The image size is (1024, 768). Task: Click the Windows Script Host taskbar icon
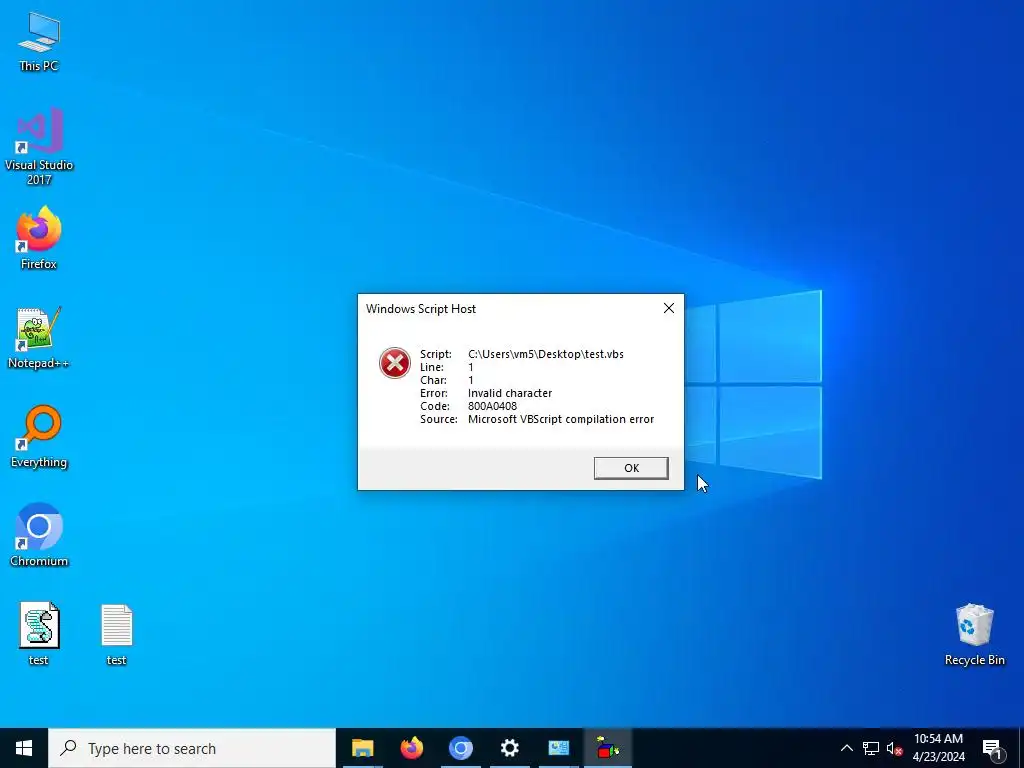point(607,748)
